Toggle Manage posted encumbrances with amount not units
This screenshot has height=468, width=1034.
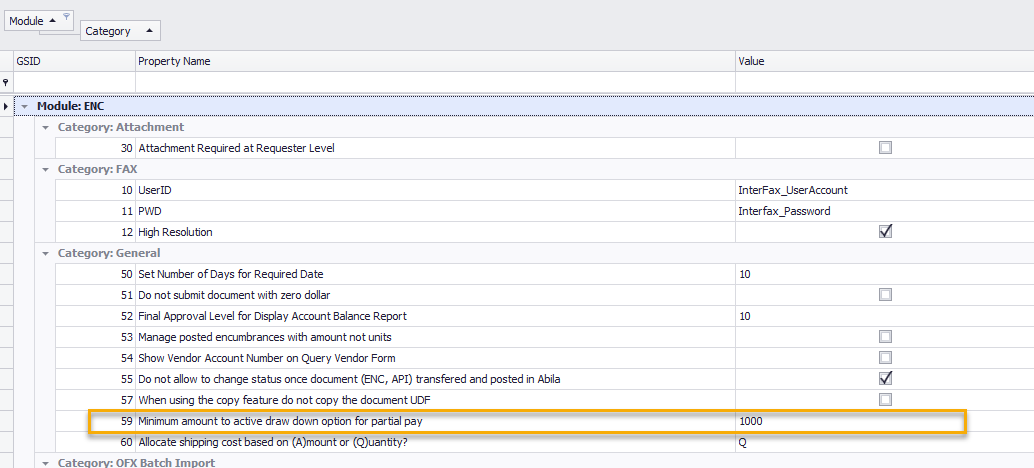click(x=884, y=337)
